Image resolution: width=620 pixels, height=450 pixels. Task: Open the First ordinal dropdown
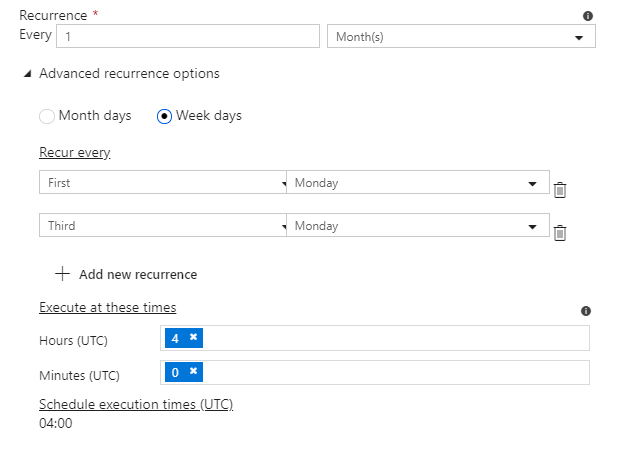163,183
